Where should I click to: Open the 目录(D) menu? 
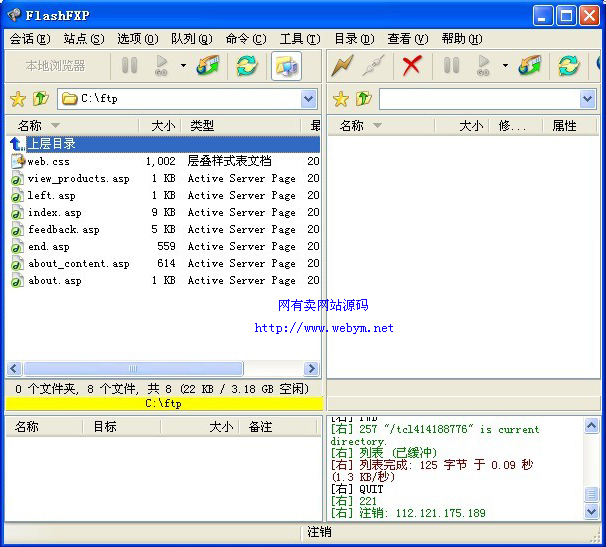354,39
